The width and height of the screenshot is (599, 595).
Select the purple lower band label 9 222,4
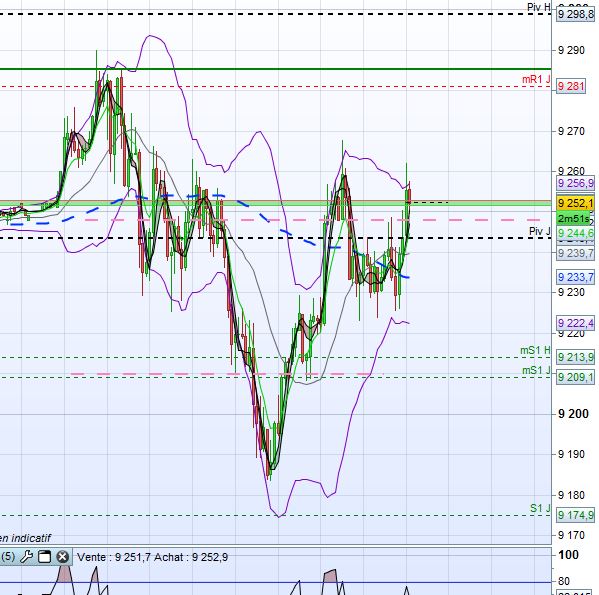[x=575, y=323]
